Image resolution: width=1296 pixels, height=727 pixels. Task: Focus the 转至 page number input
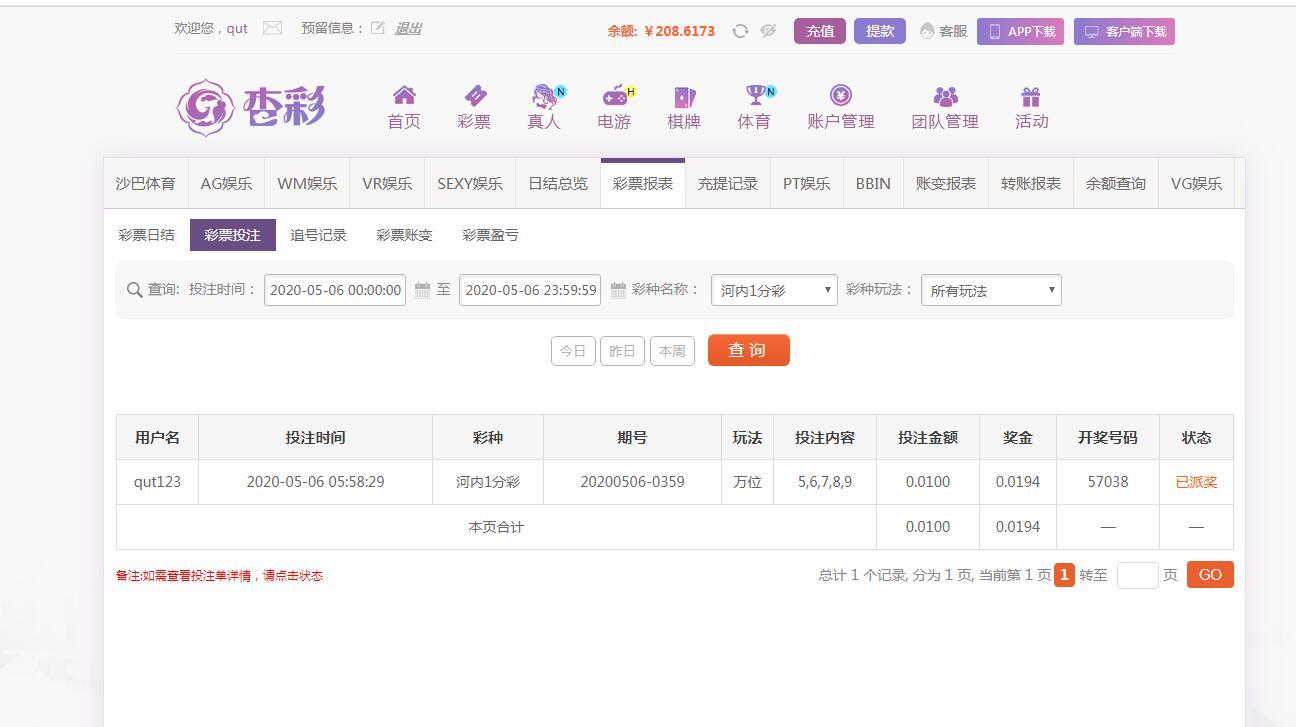pos(1137,575)
